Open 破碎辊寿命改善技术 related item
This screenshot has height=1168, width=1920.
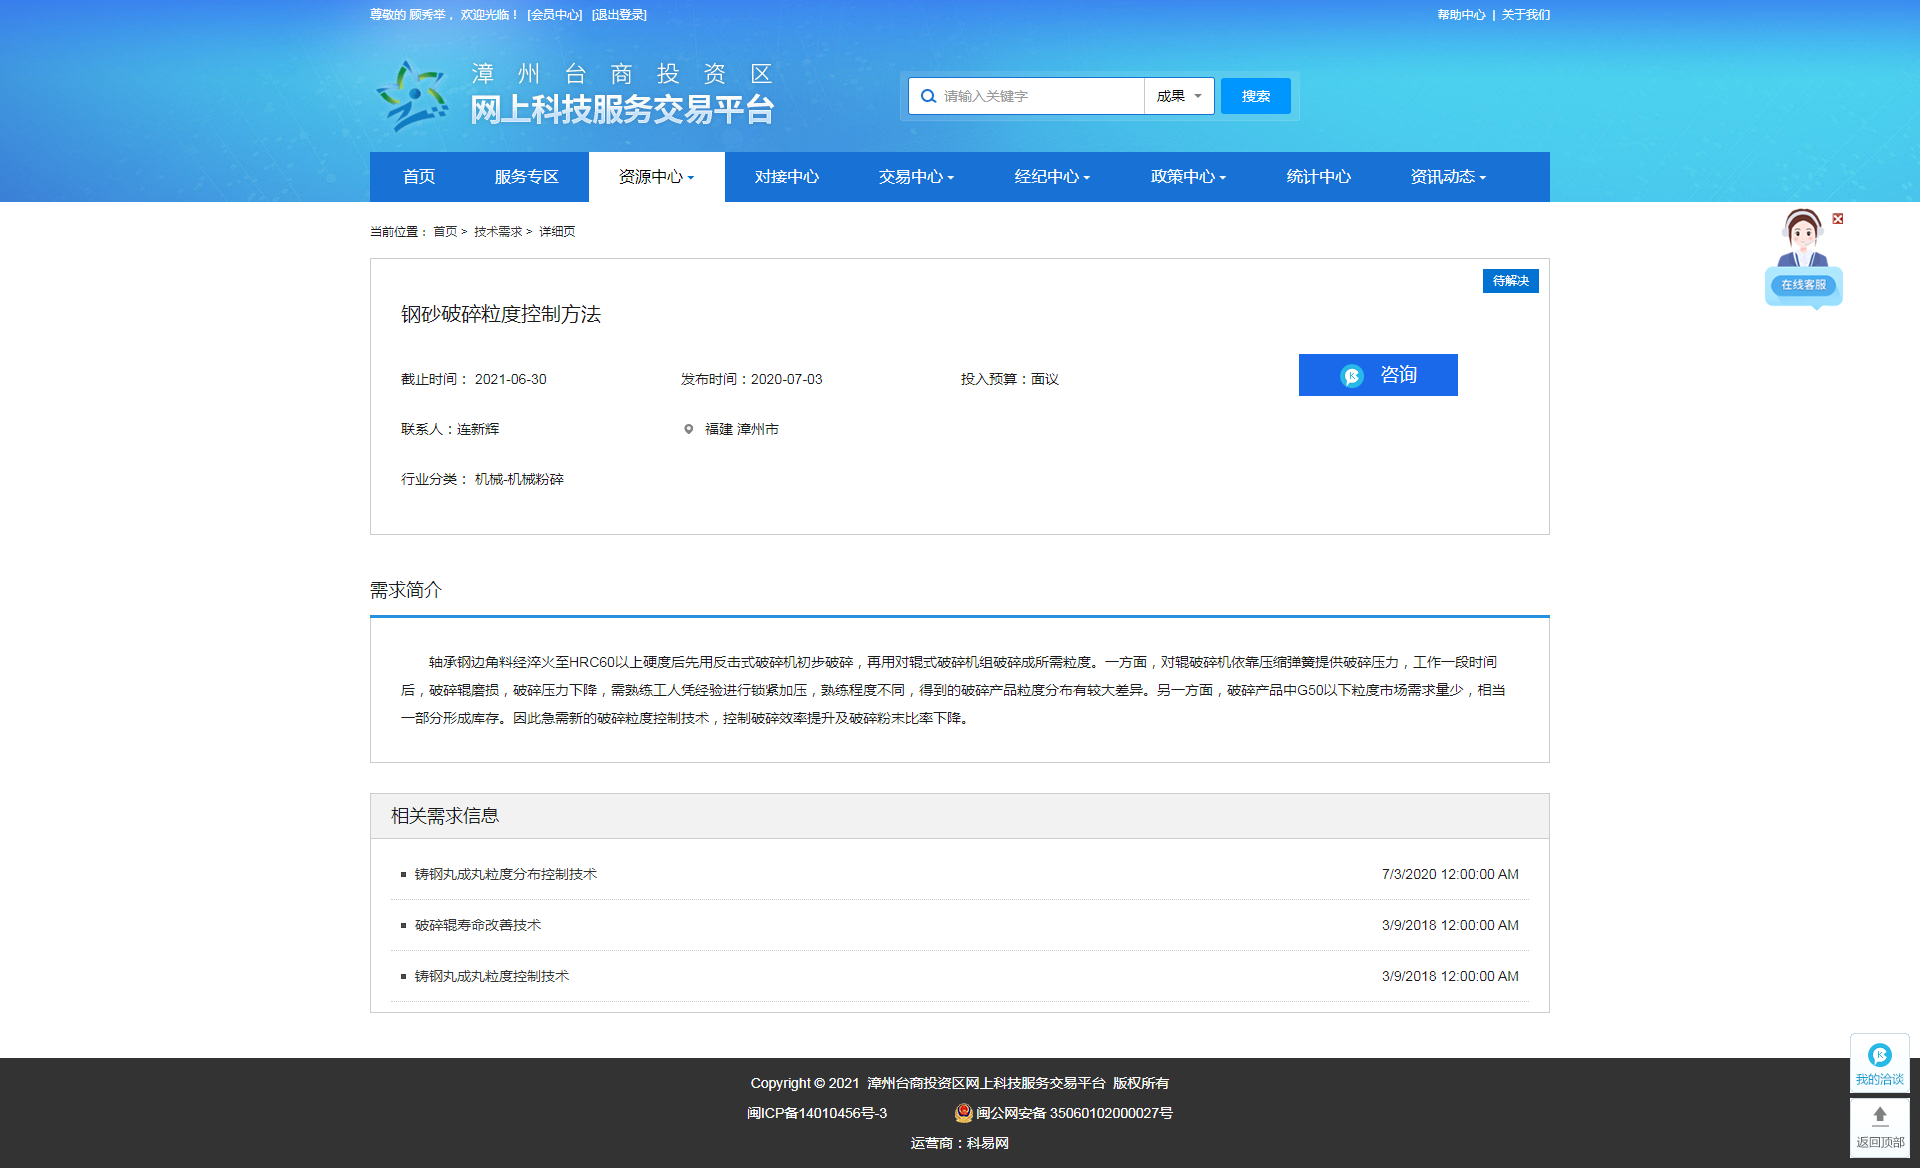pyautogui.click(x=478, y=925)
